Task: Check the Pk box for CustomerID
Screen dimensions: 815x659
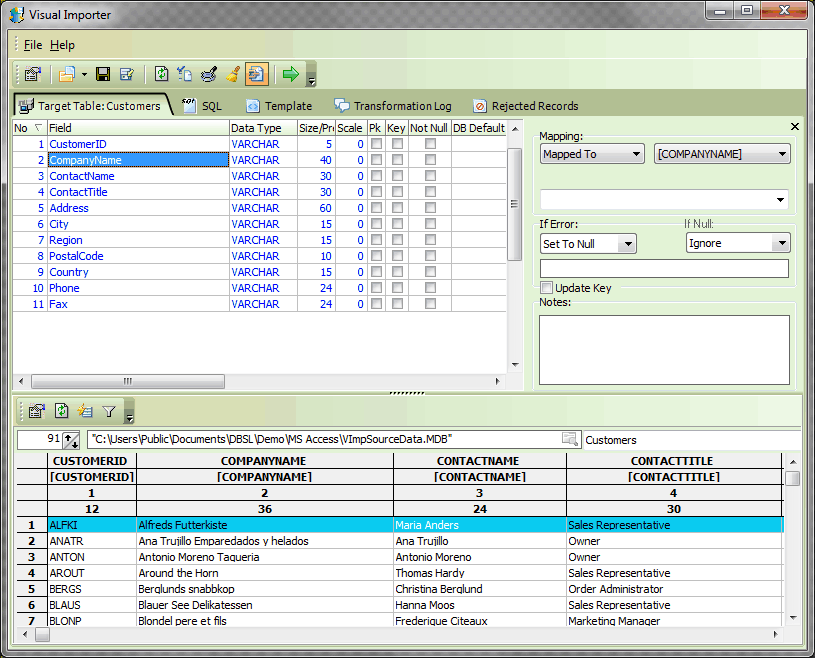Action: 374,143
